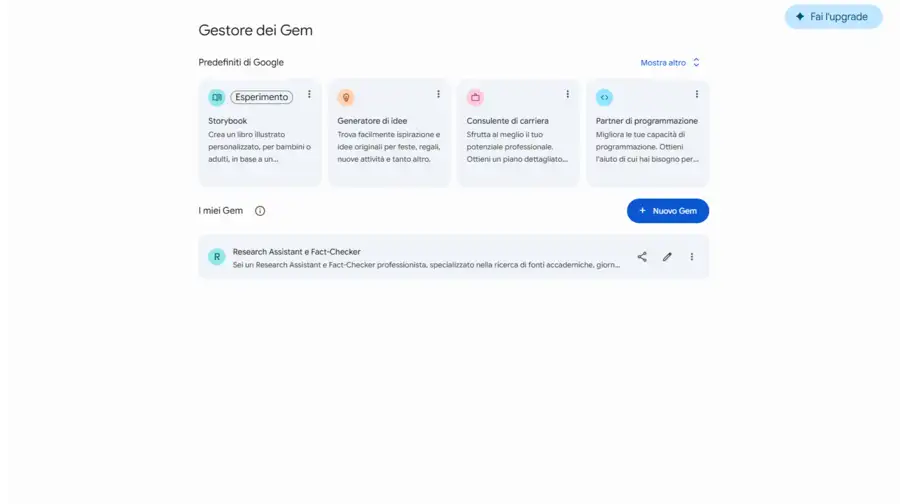Image resolution: width=900 pixels, height=504 pixels.
Task: Open the Consulente di carriera three-dot menu
Action: point(567,94)
